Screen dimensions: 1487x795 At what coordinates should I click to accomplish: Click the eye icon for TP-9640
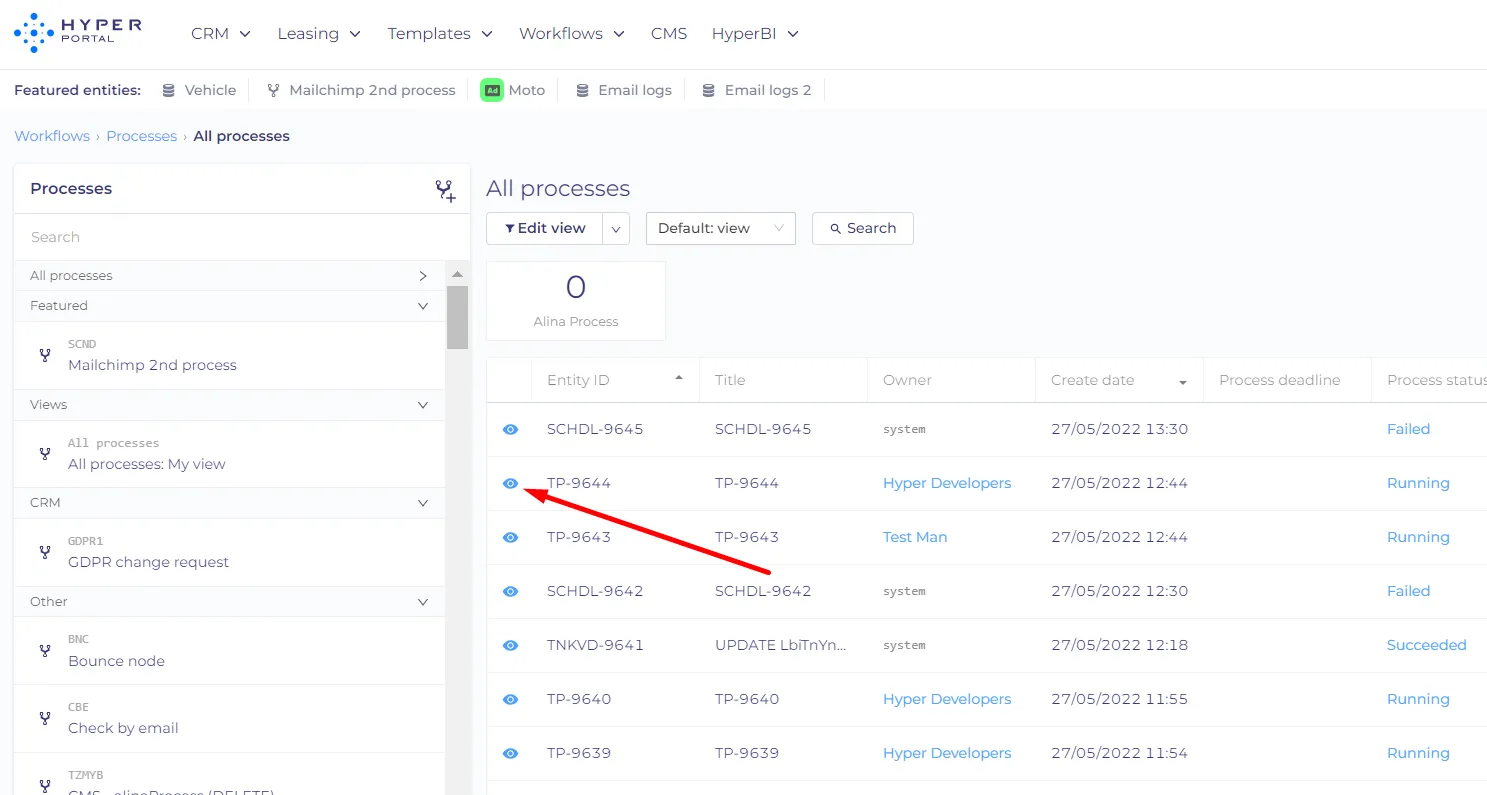click(x=510, y=699)
